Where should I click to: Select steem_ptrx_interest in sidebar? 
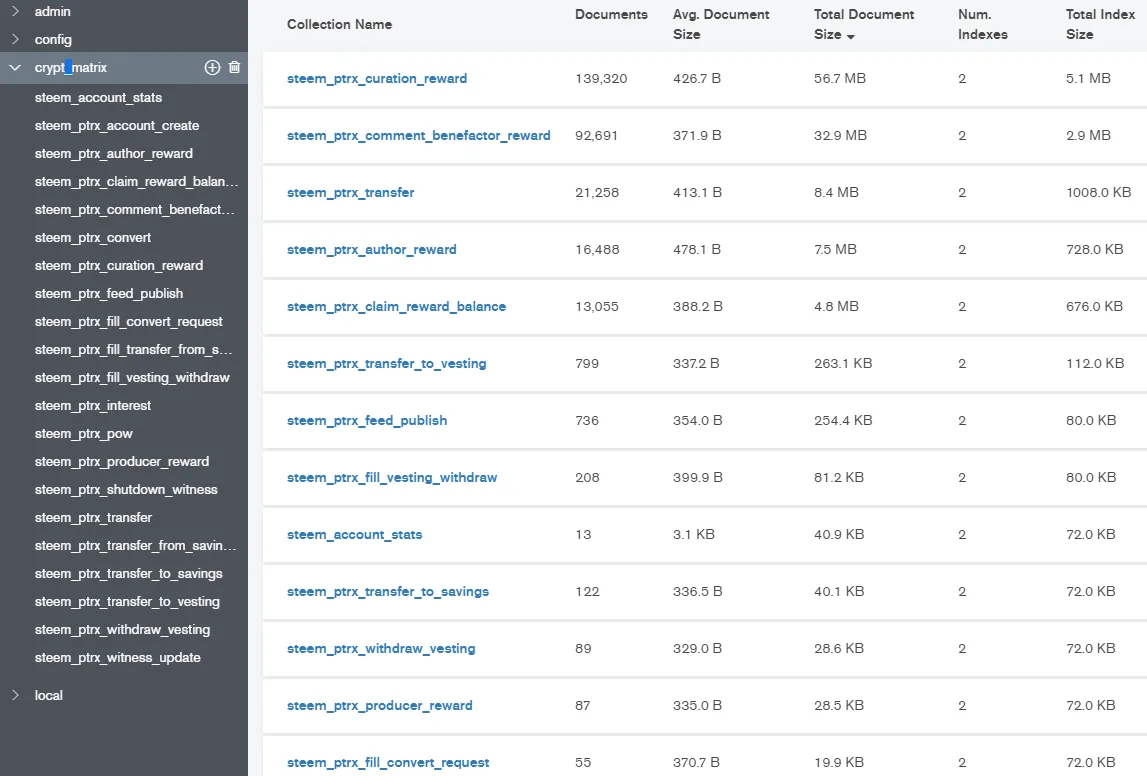[93, 406]
